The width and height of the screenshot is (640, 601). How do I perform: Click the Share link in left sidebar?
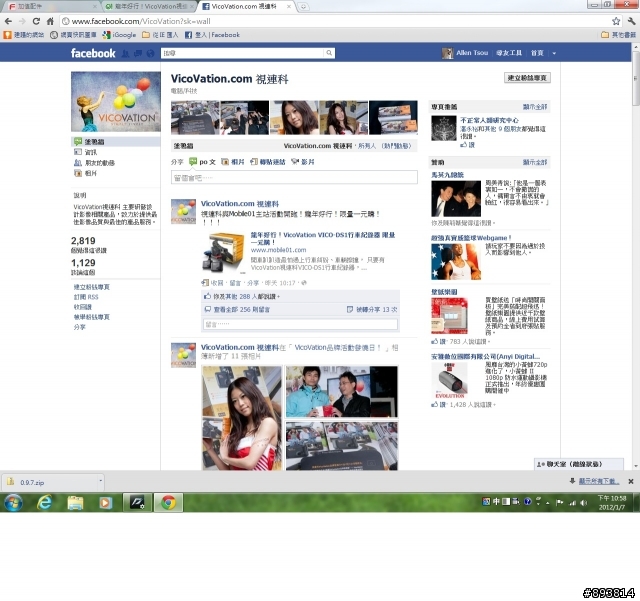coord(80,327)
